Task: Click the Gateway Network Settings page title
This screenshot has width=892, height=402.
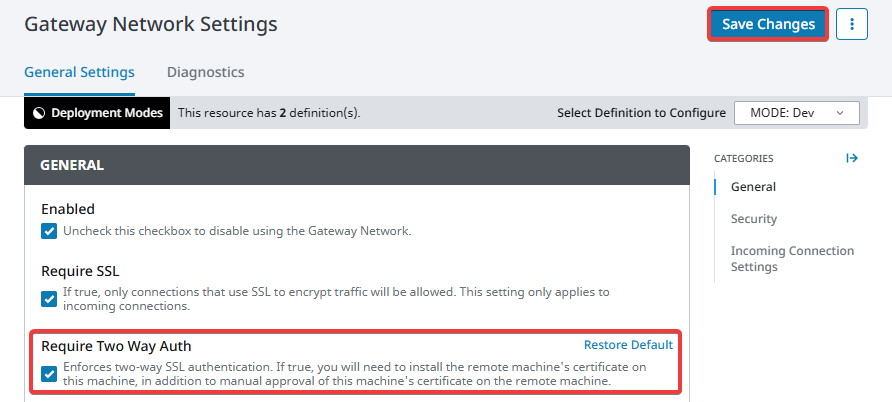Action: pyautogui.click(x=151, y=23)
